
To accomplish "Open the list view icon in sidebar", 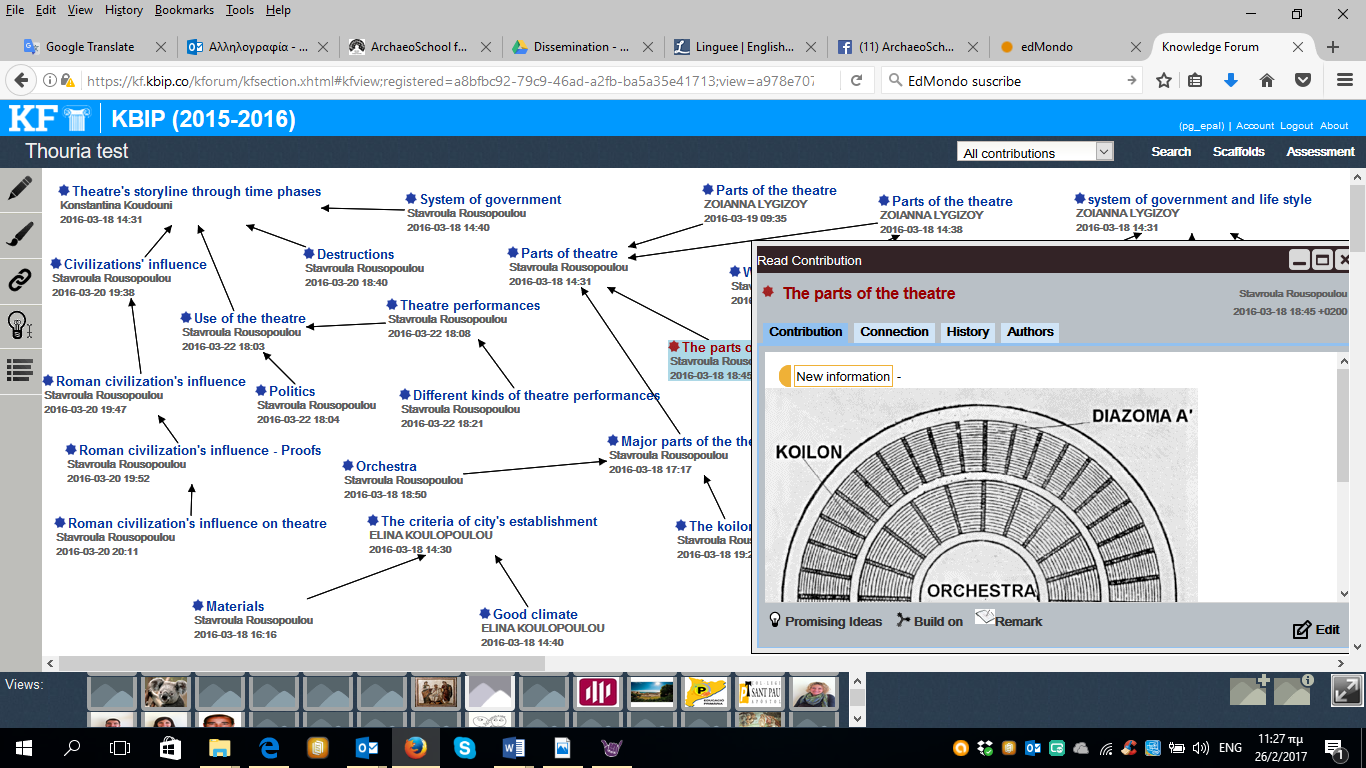I will point(20,369).
